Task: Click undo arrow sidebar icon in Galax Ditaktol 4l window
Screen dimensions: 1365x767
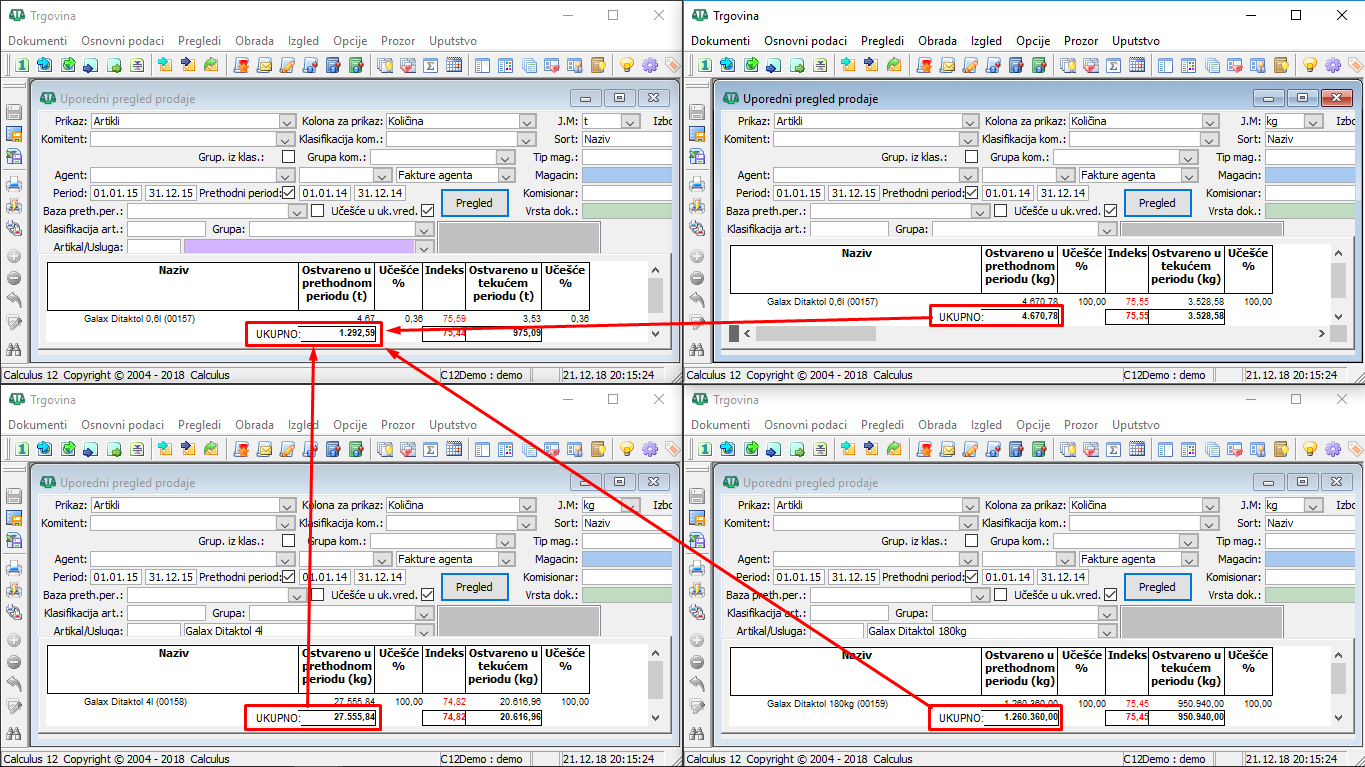Action: click(x=14, y=683)
